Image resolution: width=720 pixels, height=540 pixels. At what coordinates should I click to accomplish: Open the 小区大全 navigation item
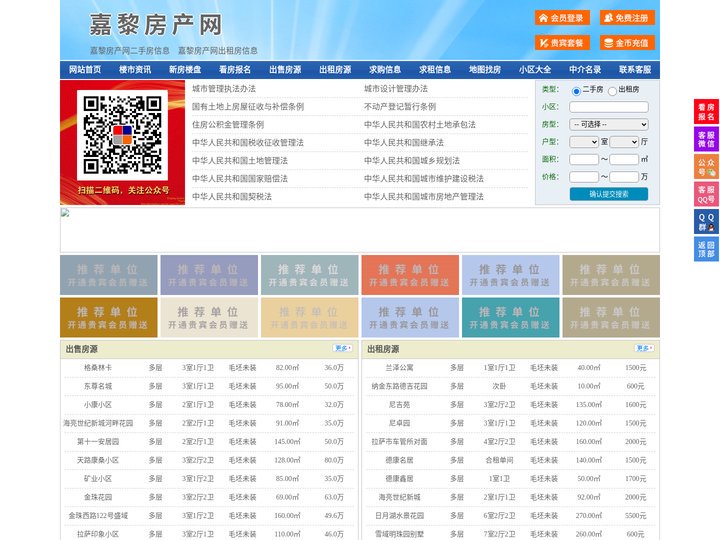535,70
